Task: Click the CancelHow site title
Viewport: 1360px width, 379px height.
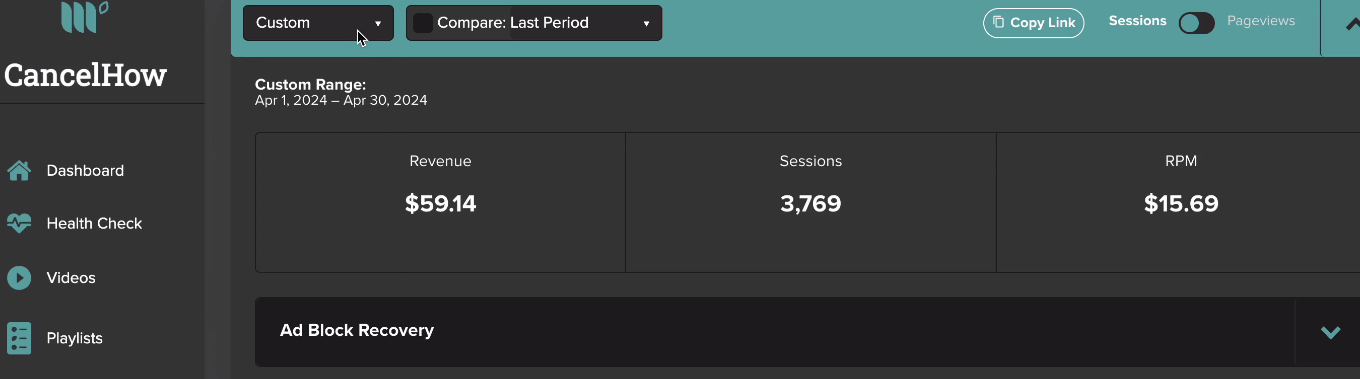Action: [86, 75]
